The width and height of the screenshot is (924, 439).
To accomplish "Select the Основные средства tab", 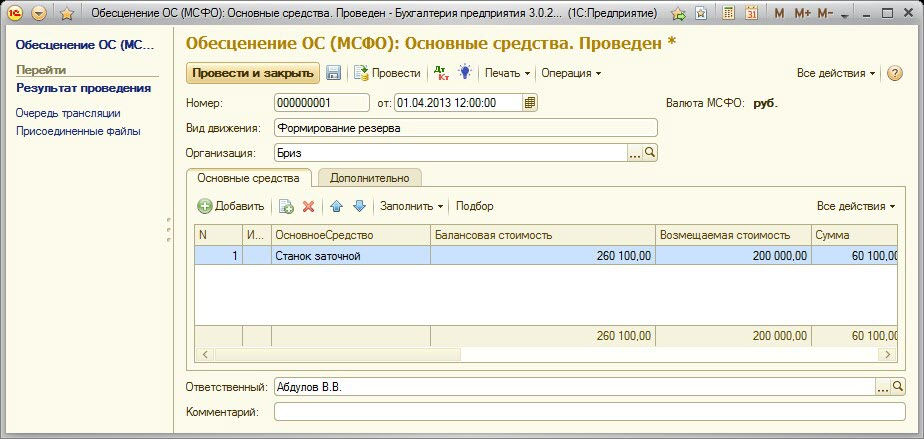I will pos(248,178).
